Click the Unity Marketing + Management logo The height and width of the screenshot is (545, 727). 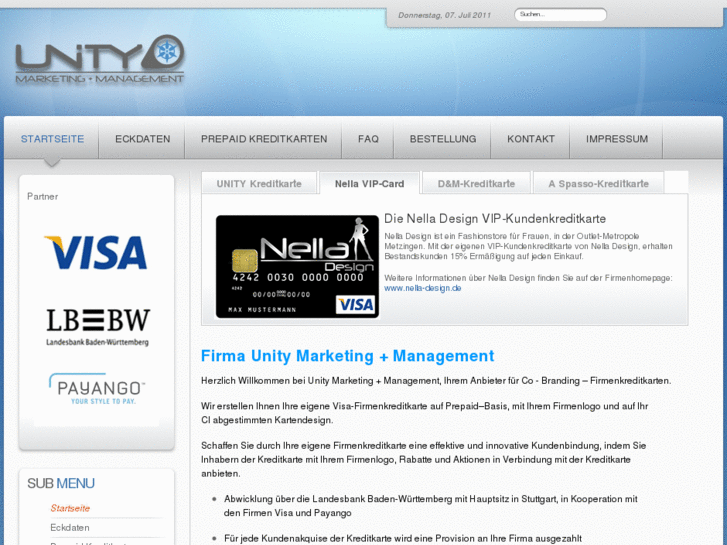(100, 59)
